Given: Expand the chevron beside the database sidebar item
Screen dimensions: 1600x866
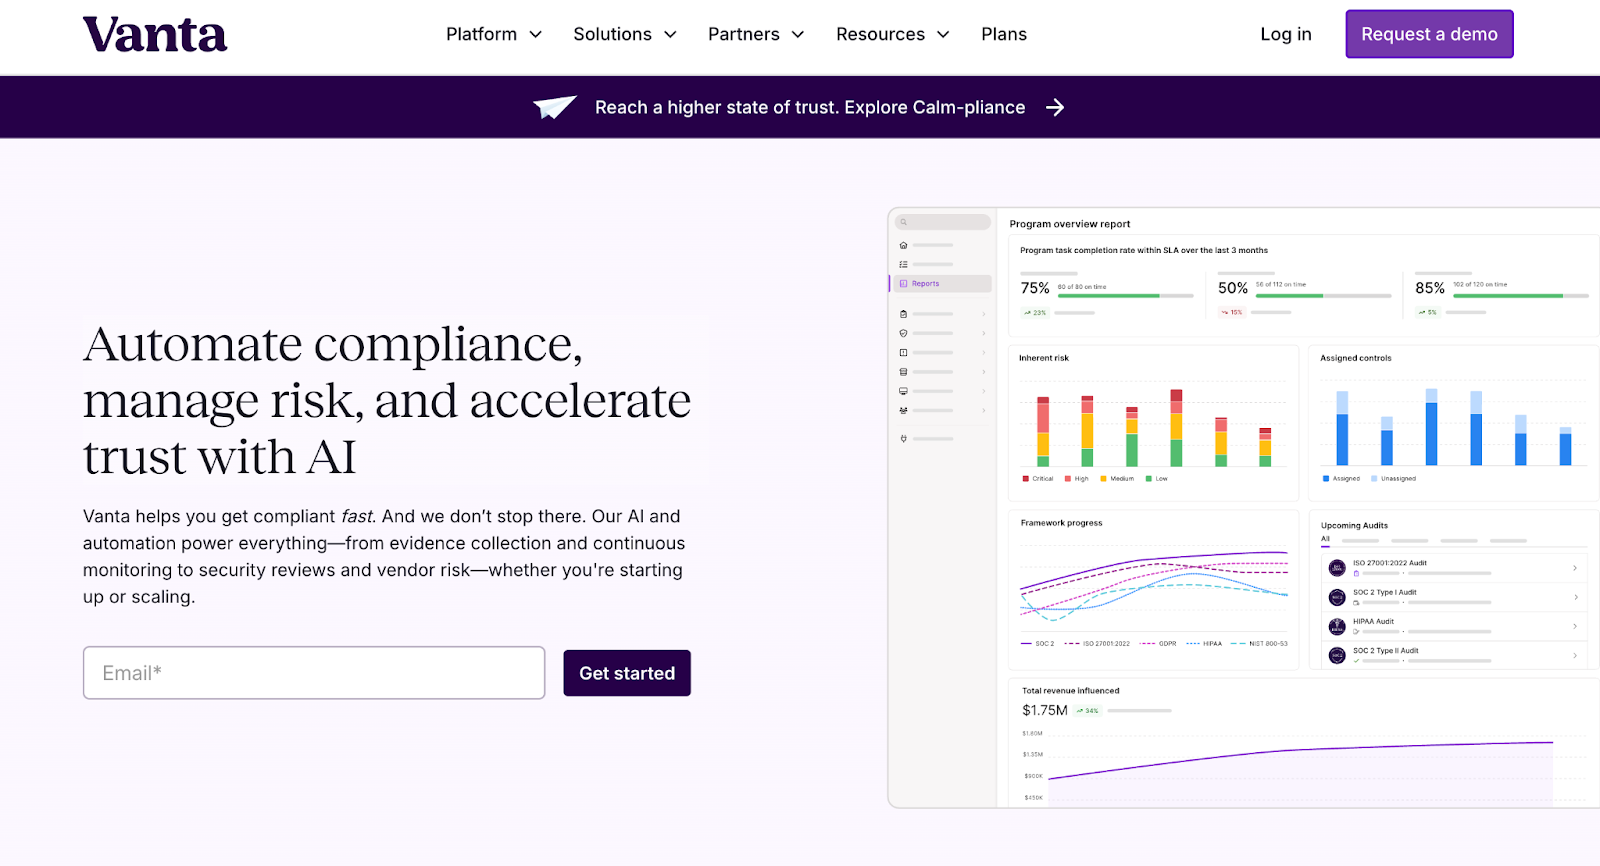Looking at the screenshot, I should tap(984, 372).
